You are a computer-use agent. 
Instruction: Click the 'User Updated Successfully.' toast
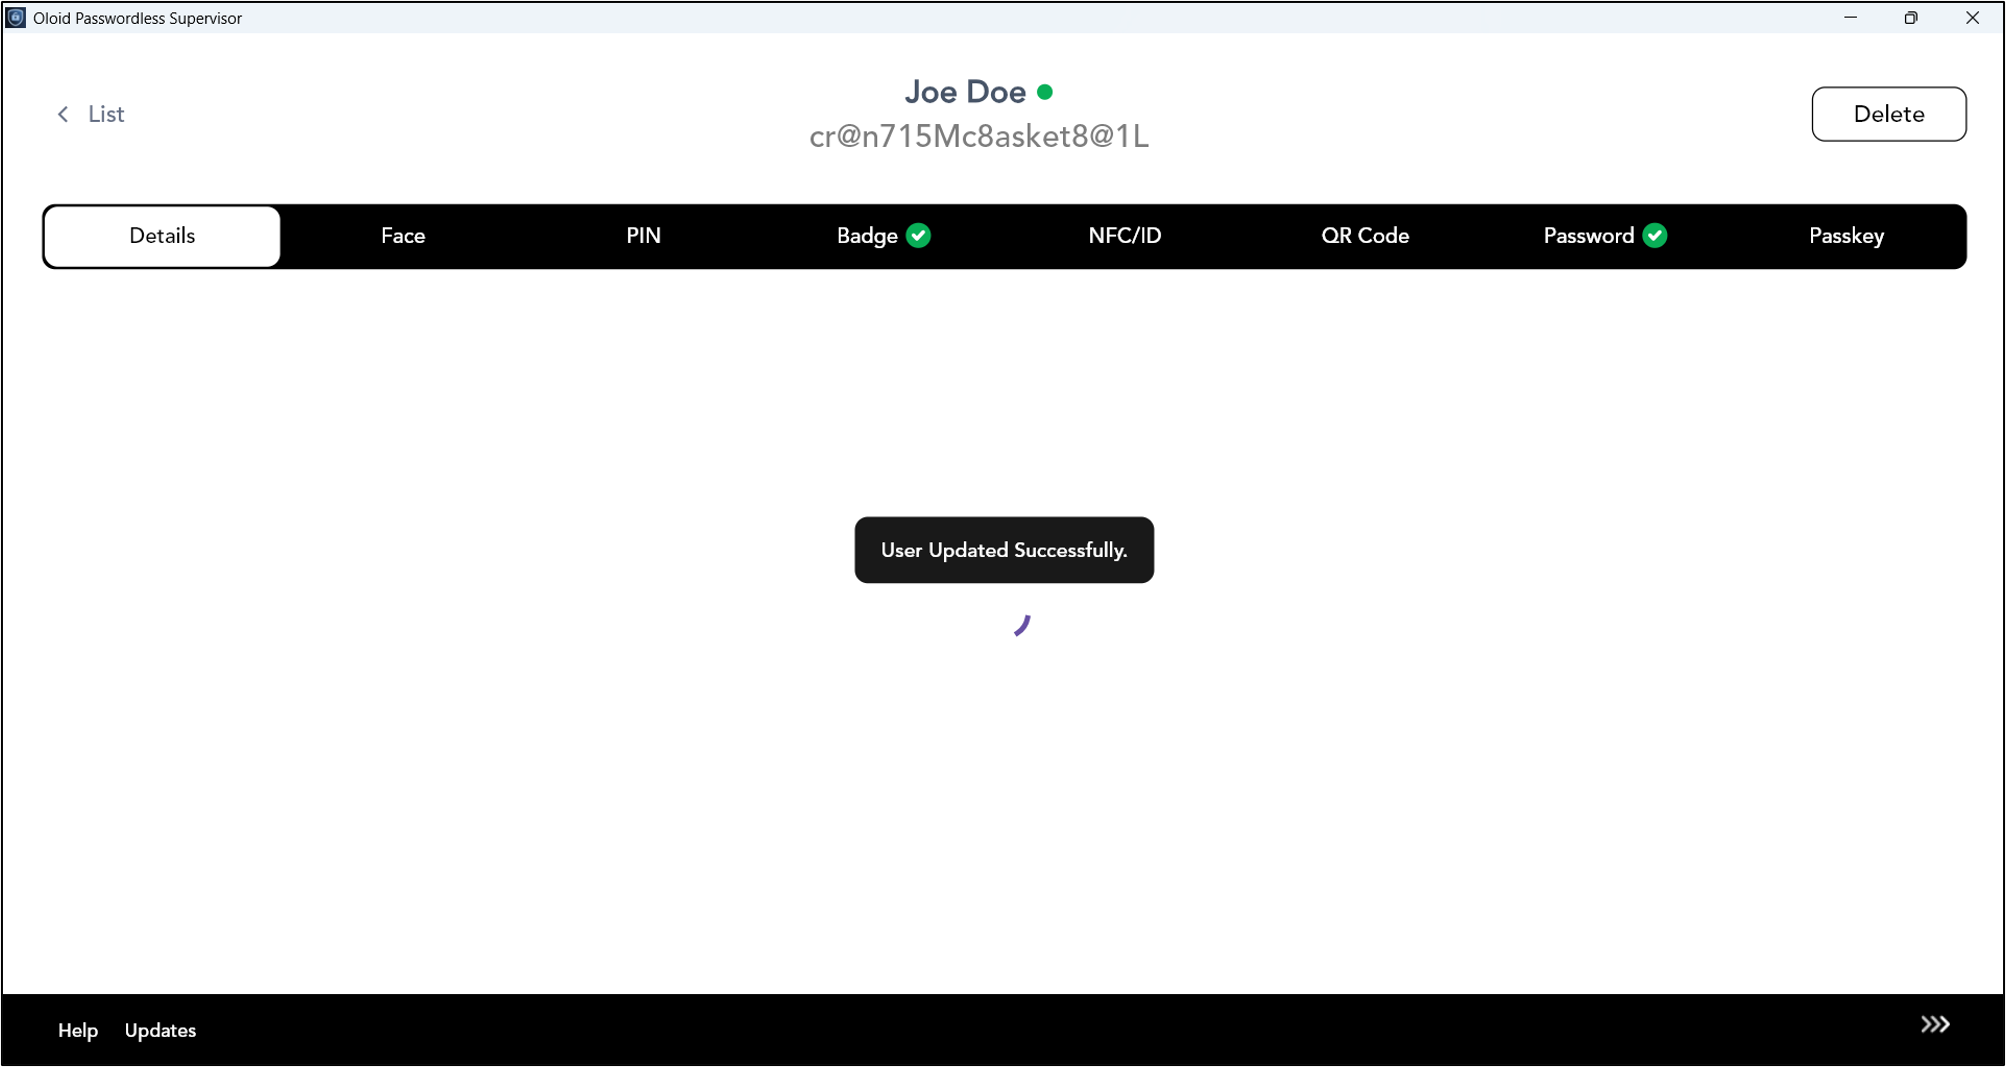tap(1004, 550)
